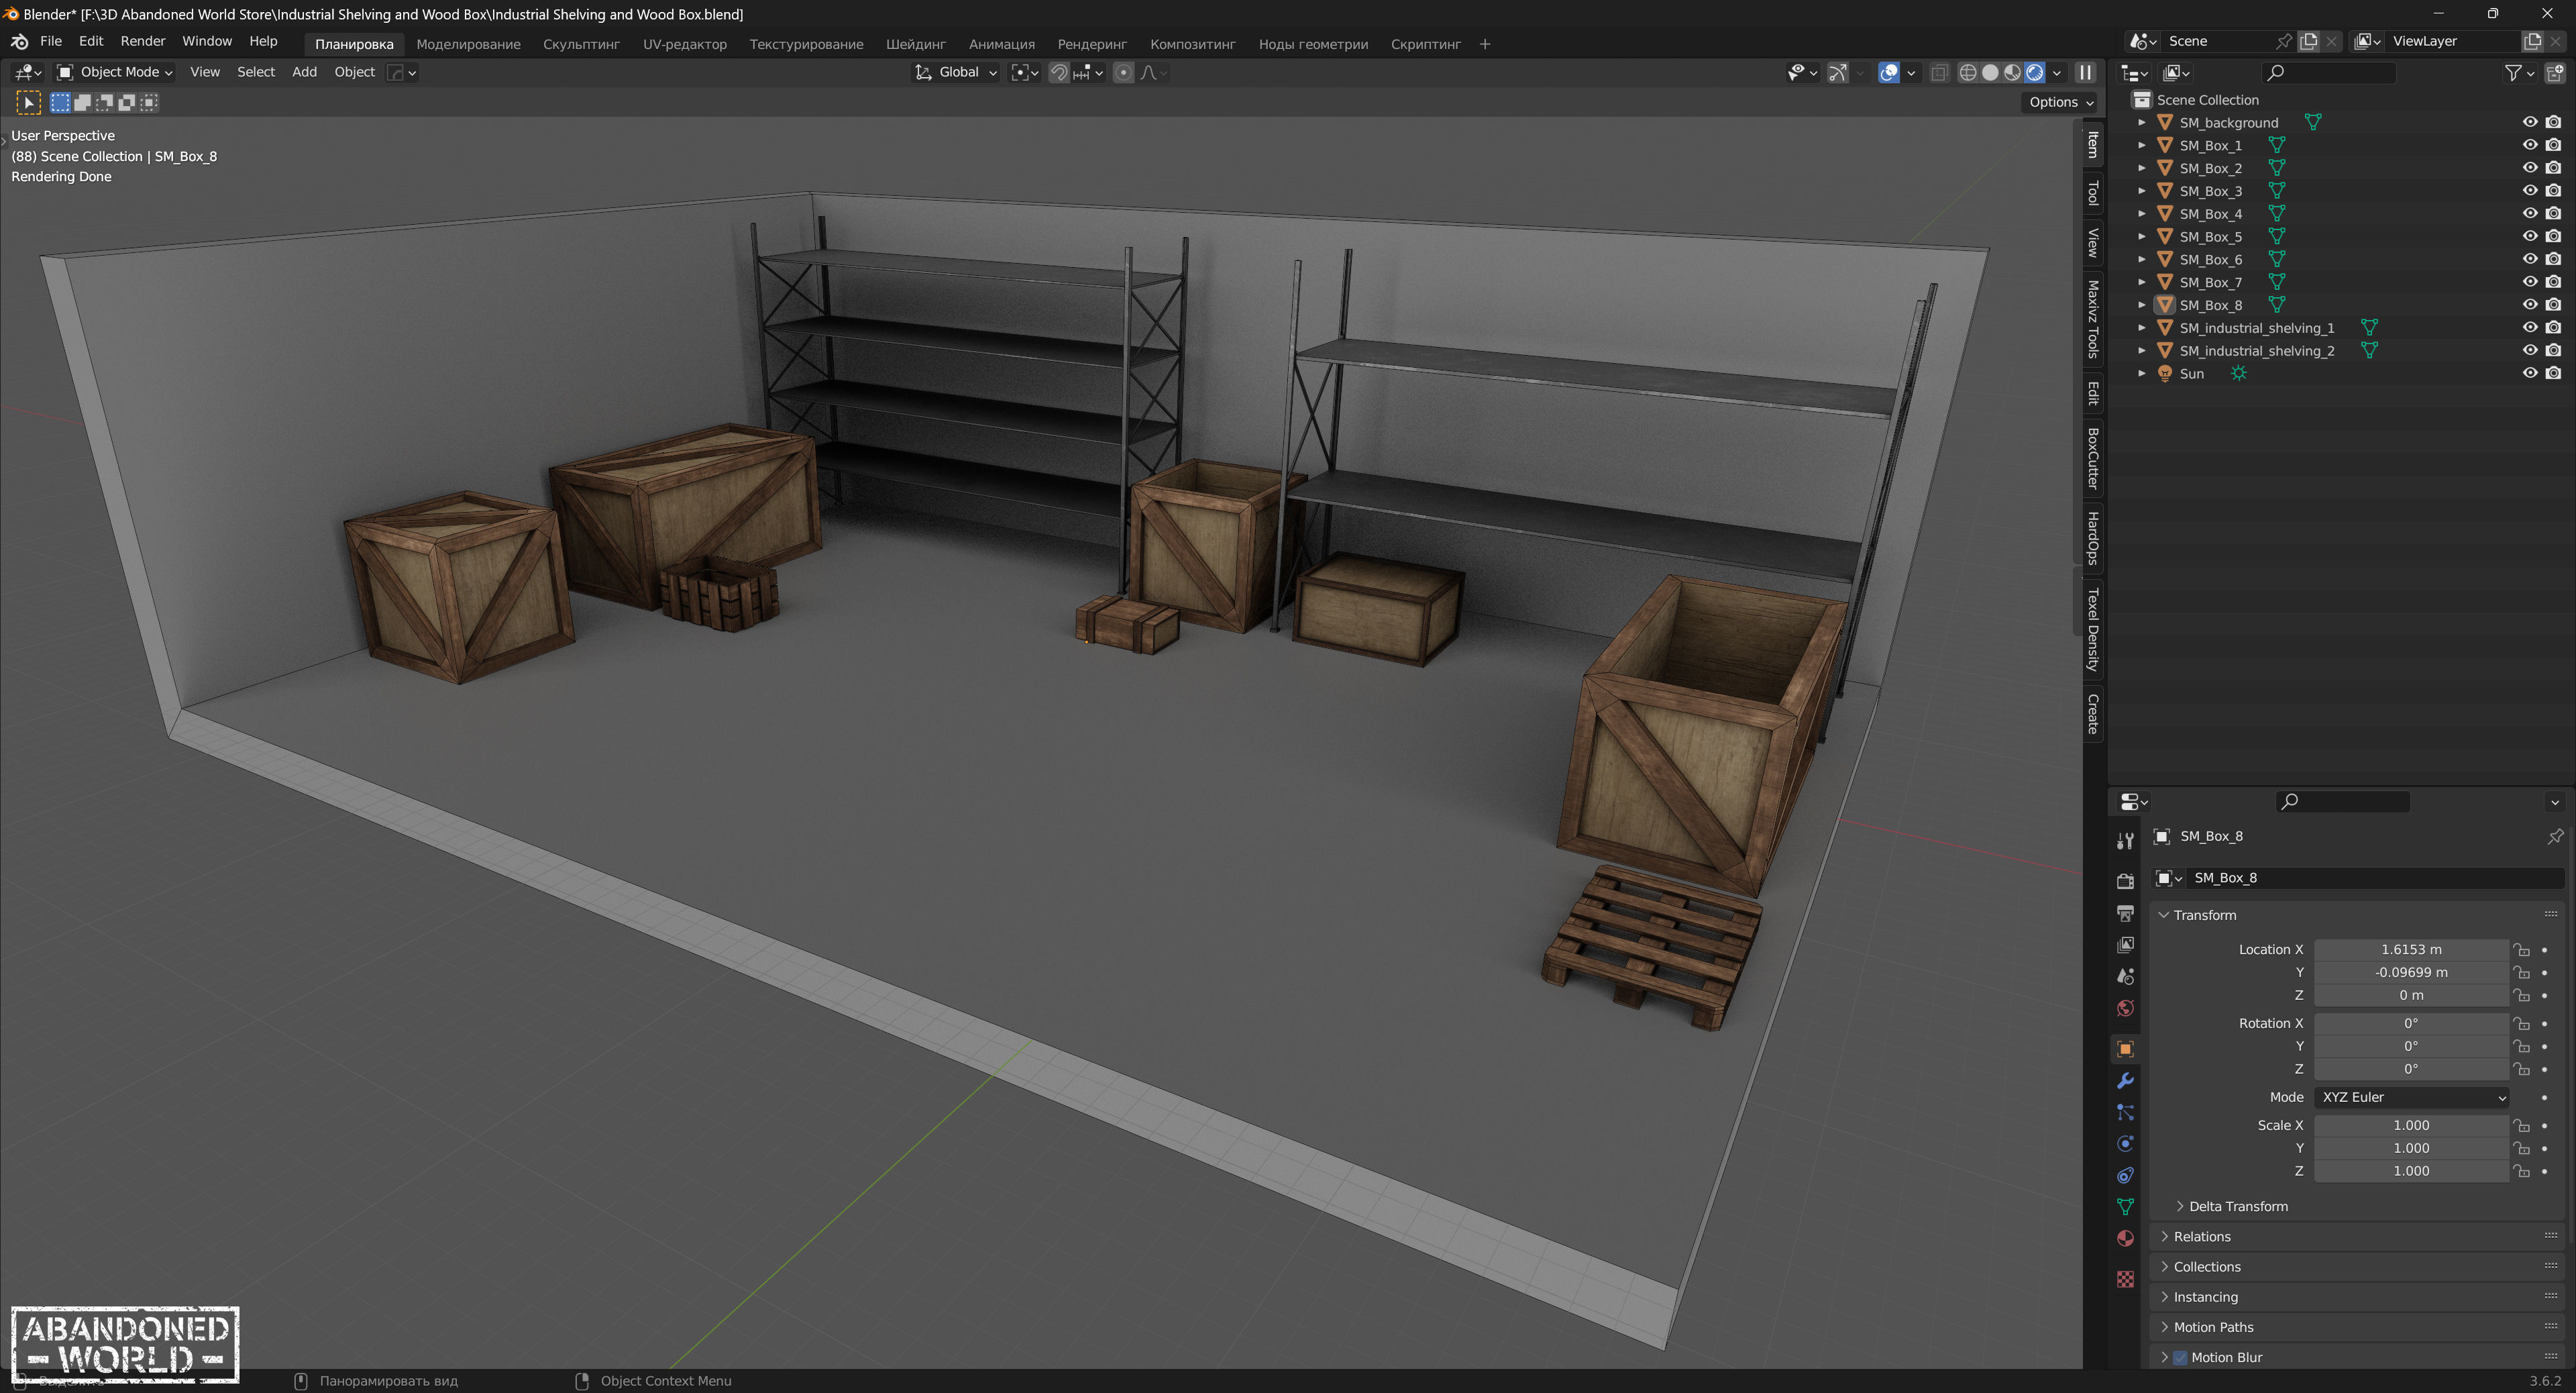The width and height of the screenshot is (2576, 1393).
Task: Open the File menu
Action: (x=51, y=41)
